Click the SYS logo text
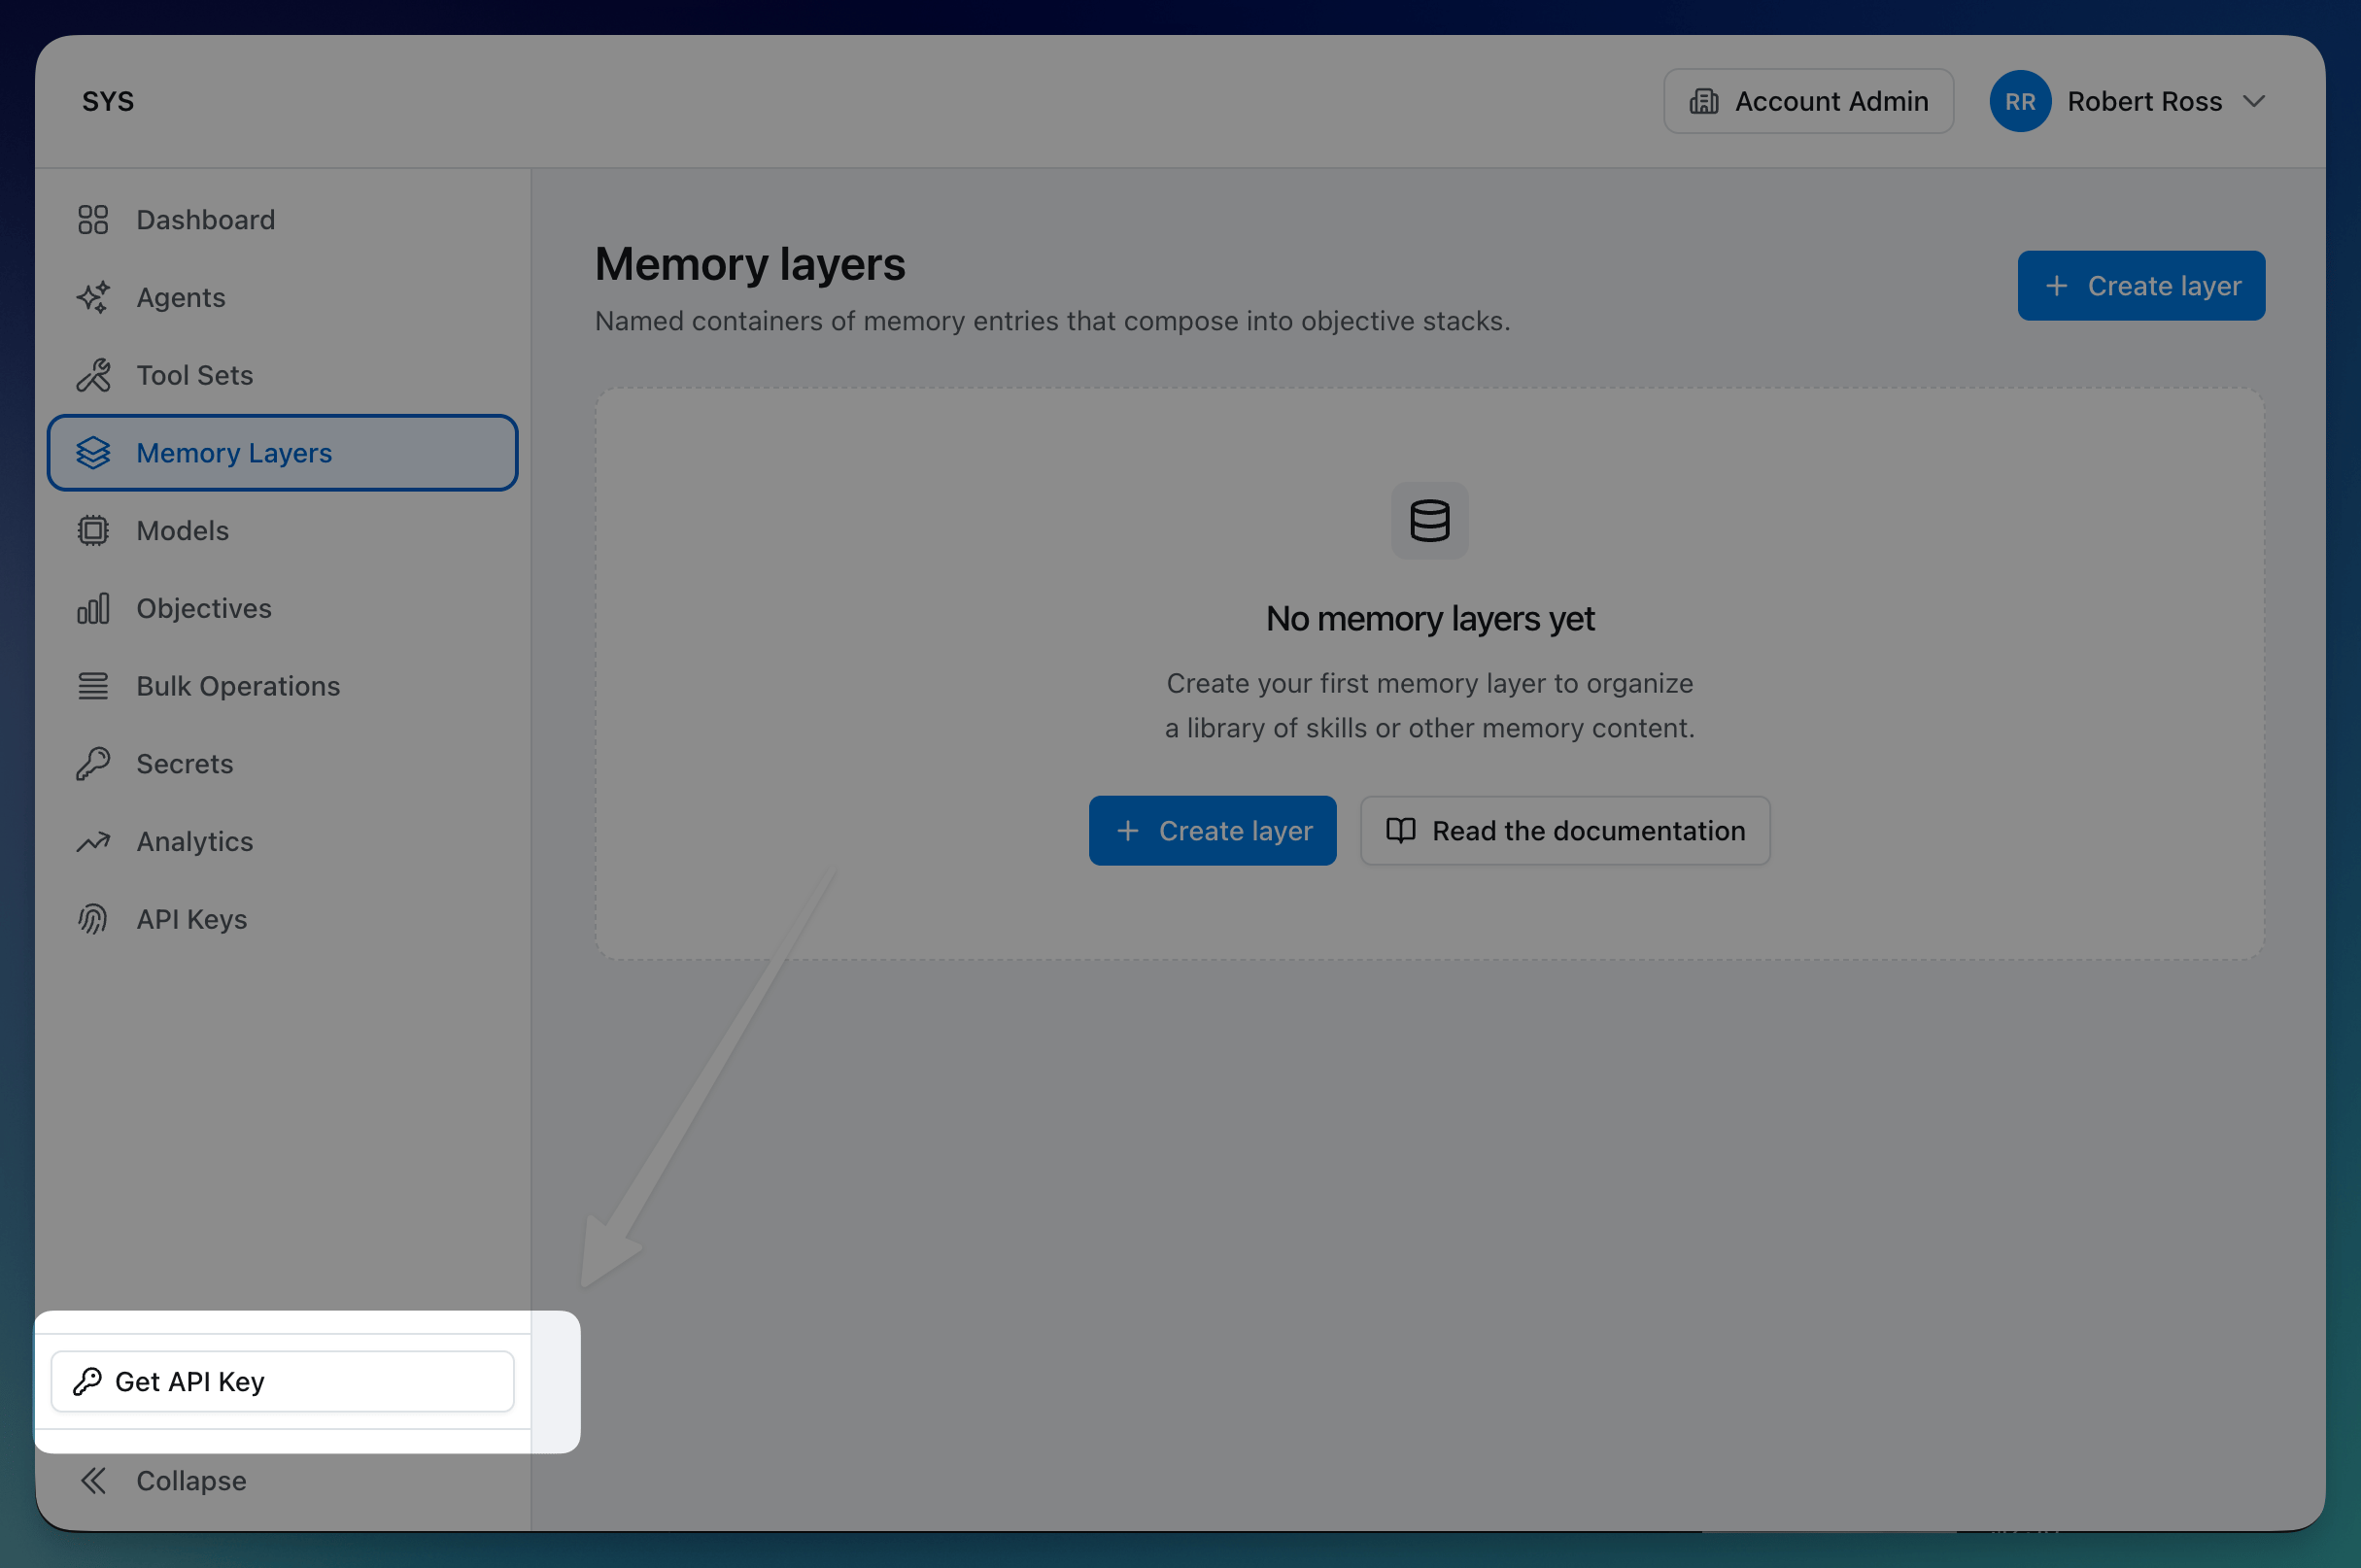Viewport: 2361px width, 1568px height. point(108,101)
